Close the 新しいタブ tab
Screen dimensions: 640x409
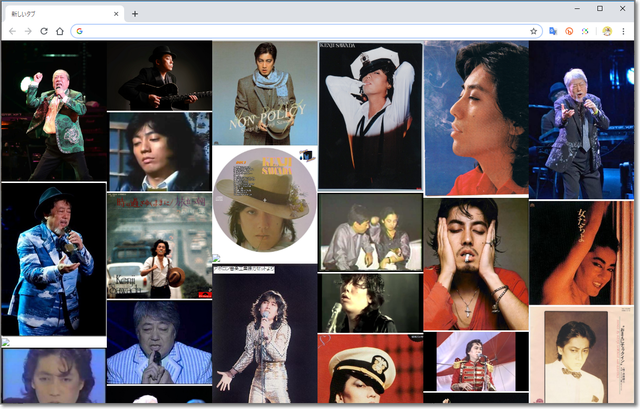coord(116,13)
